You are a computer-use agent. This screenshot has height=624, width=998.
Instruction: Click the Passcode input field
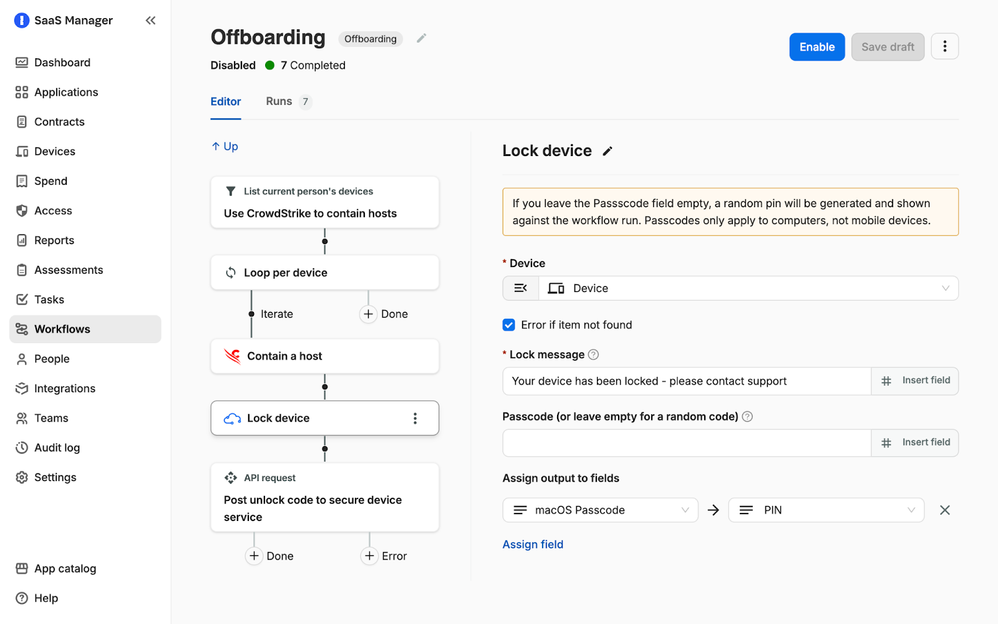click(x=686, y=443)
